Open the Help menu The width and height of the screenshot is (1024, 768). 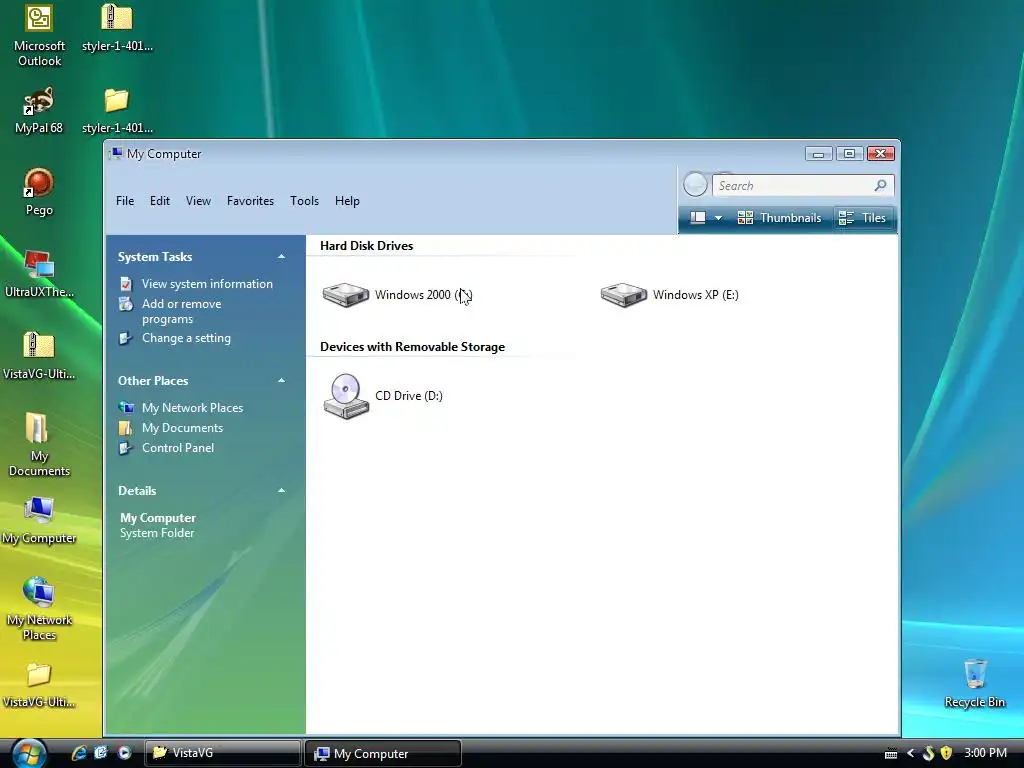(347, 201)
